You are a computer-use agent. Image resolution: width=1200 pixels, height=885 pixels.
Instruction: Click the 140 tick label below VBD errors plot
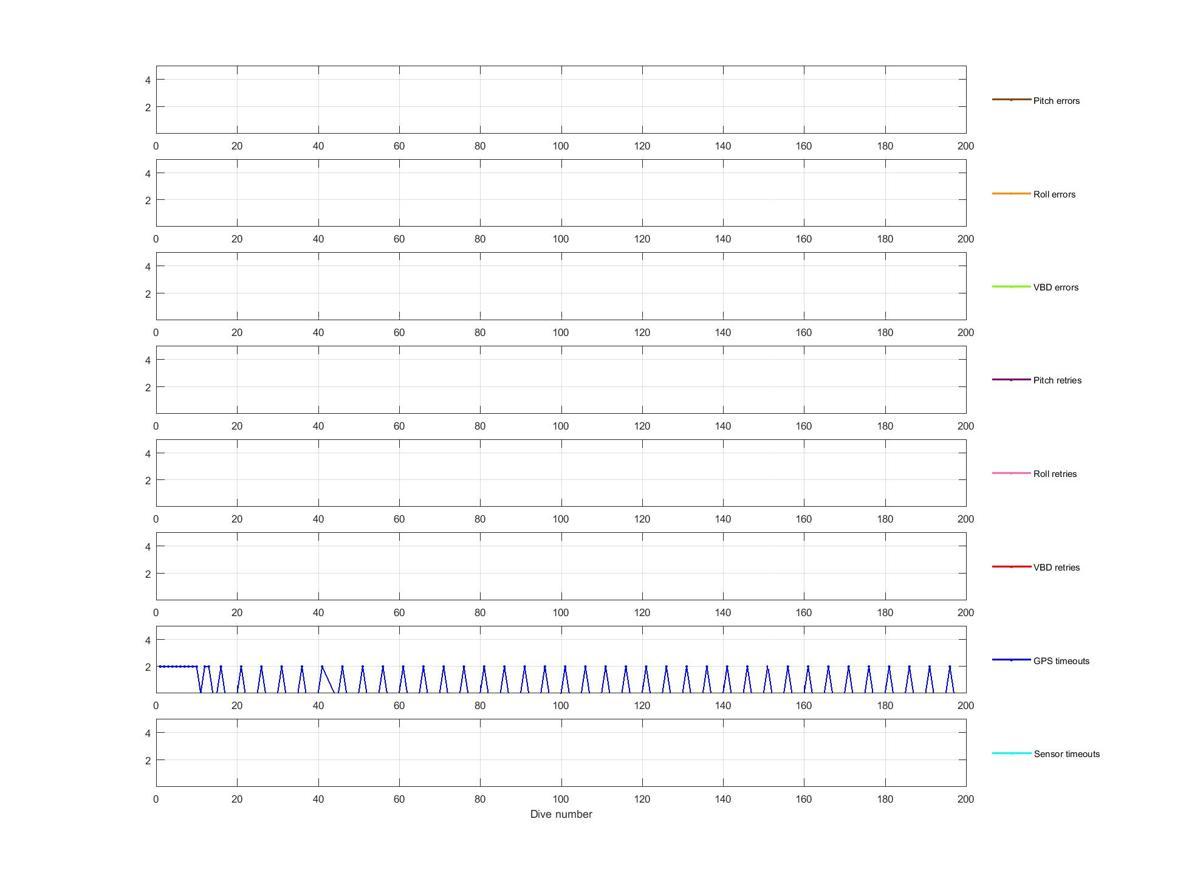[723, 333]
